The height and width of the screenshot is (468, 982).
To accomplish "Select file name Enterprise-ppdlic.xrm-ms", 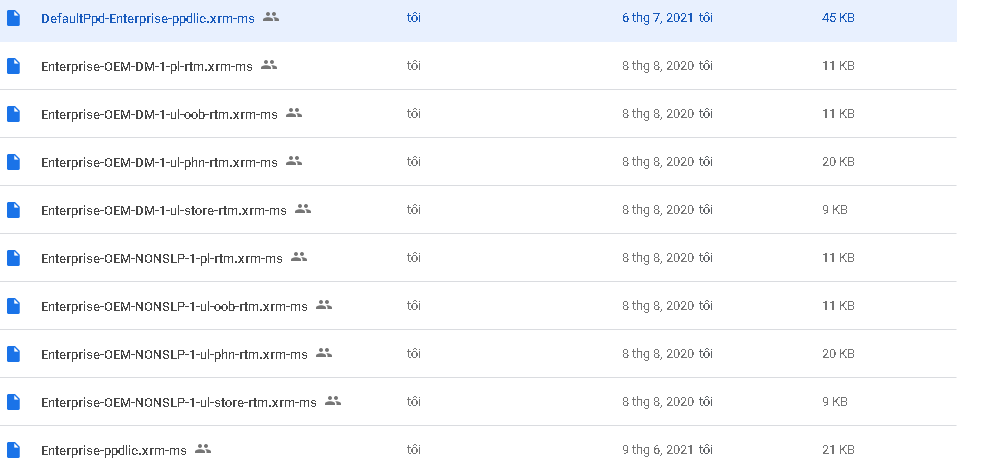I will point(114,450).
